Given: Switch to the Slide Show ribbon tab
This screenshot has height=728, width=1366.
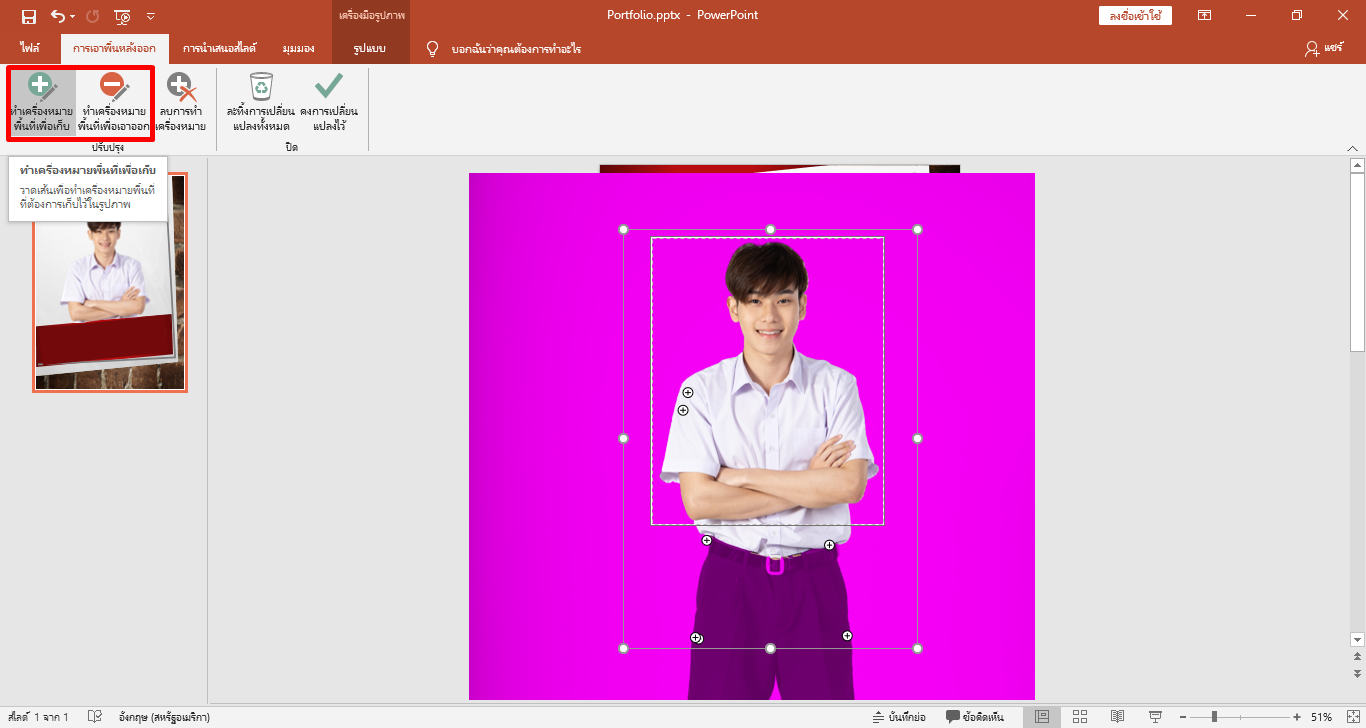Looking at the screenshot, I should pos(219,48).
